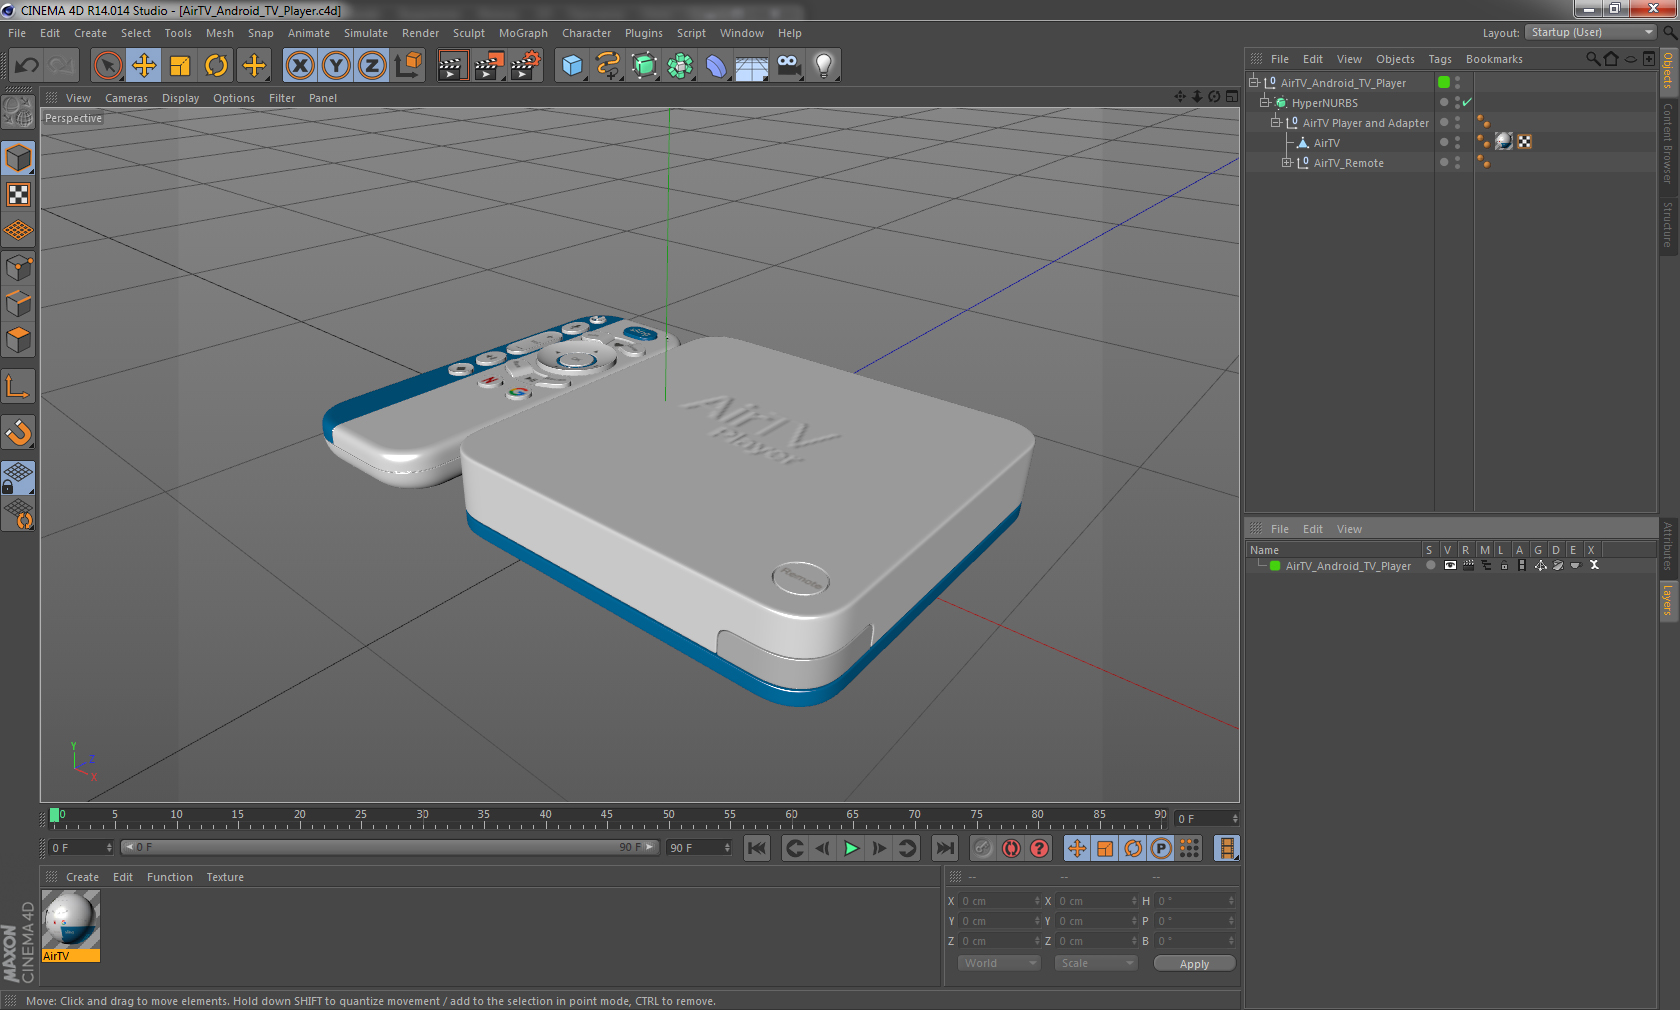The image size is (1680, 1010).
Task: Click the Apply button
Action: [x=1194, y=964]
